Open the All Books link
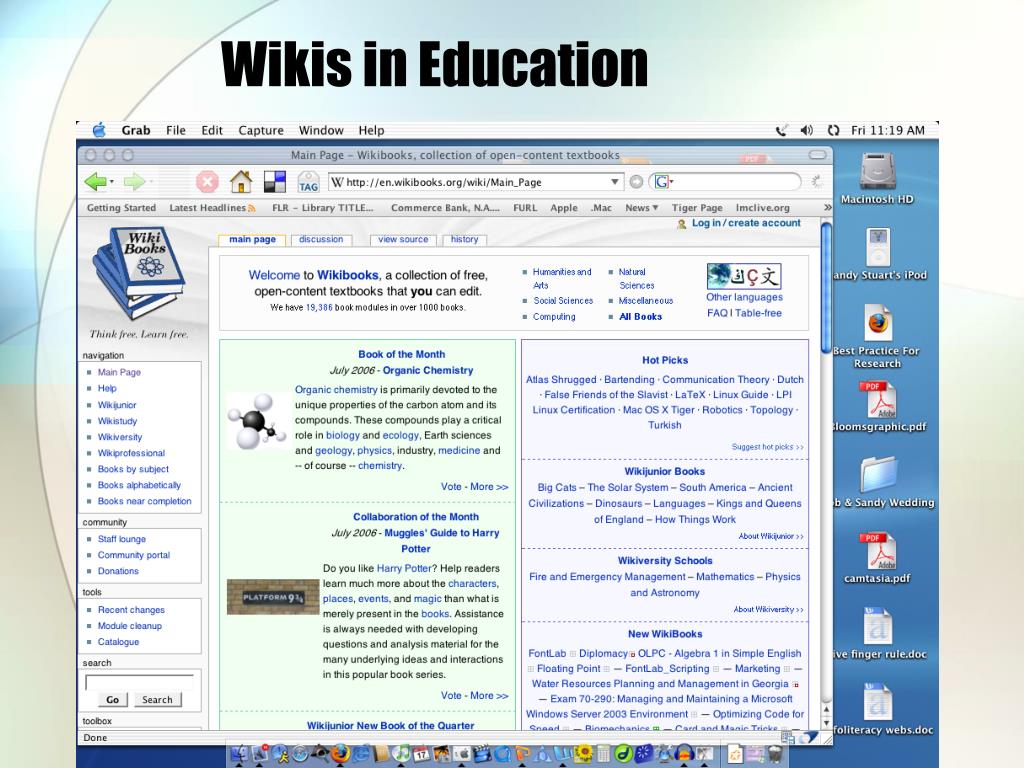This screenshot has width=1024, height=768. [x=640, y=317]
